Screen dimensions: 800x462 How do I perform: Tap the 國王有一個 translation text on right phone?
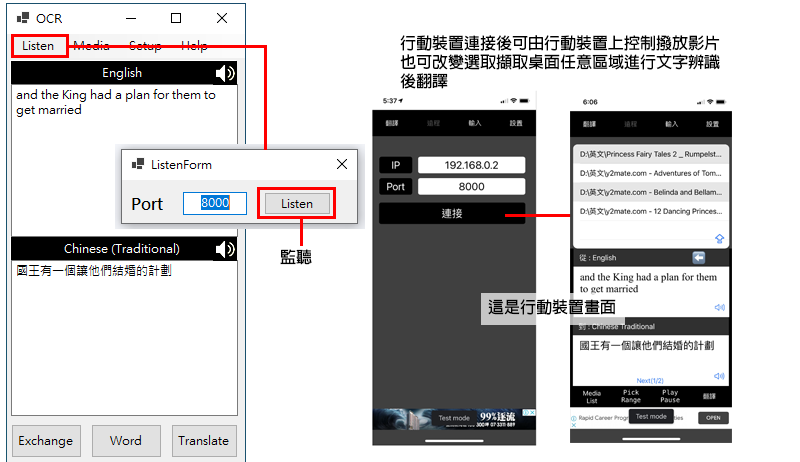tap(646, 346)
